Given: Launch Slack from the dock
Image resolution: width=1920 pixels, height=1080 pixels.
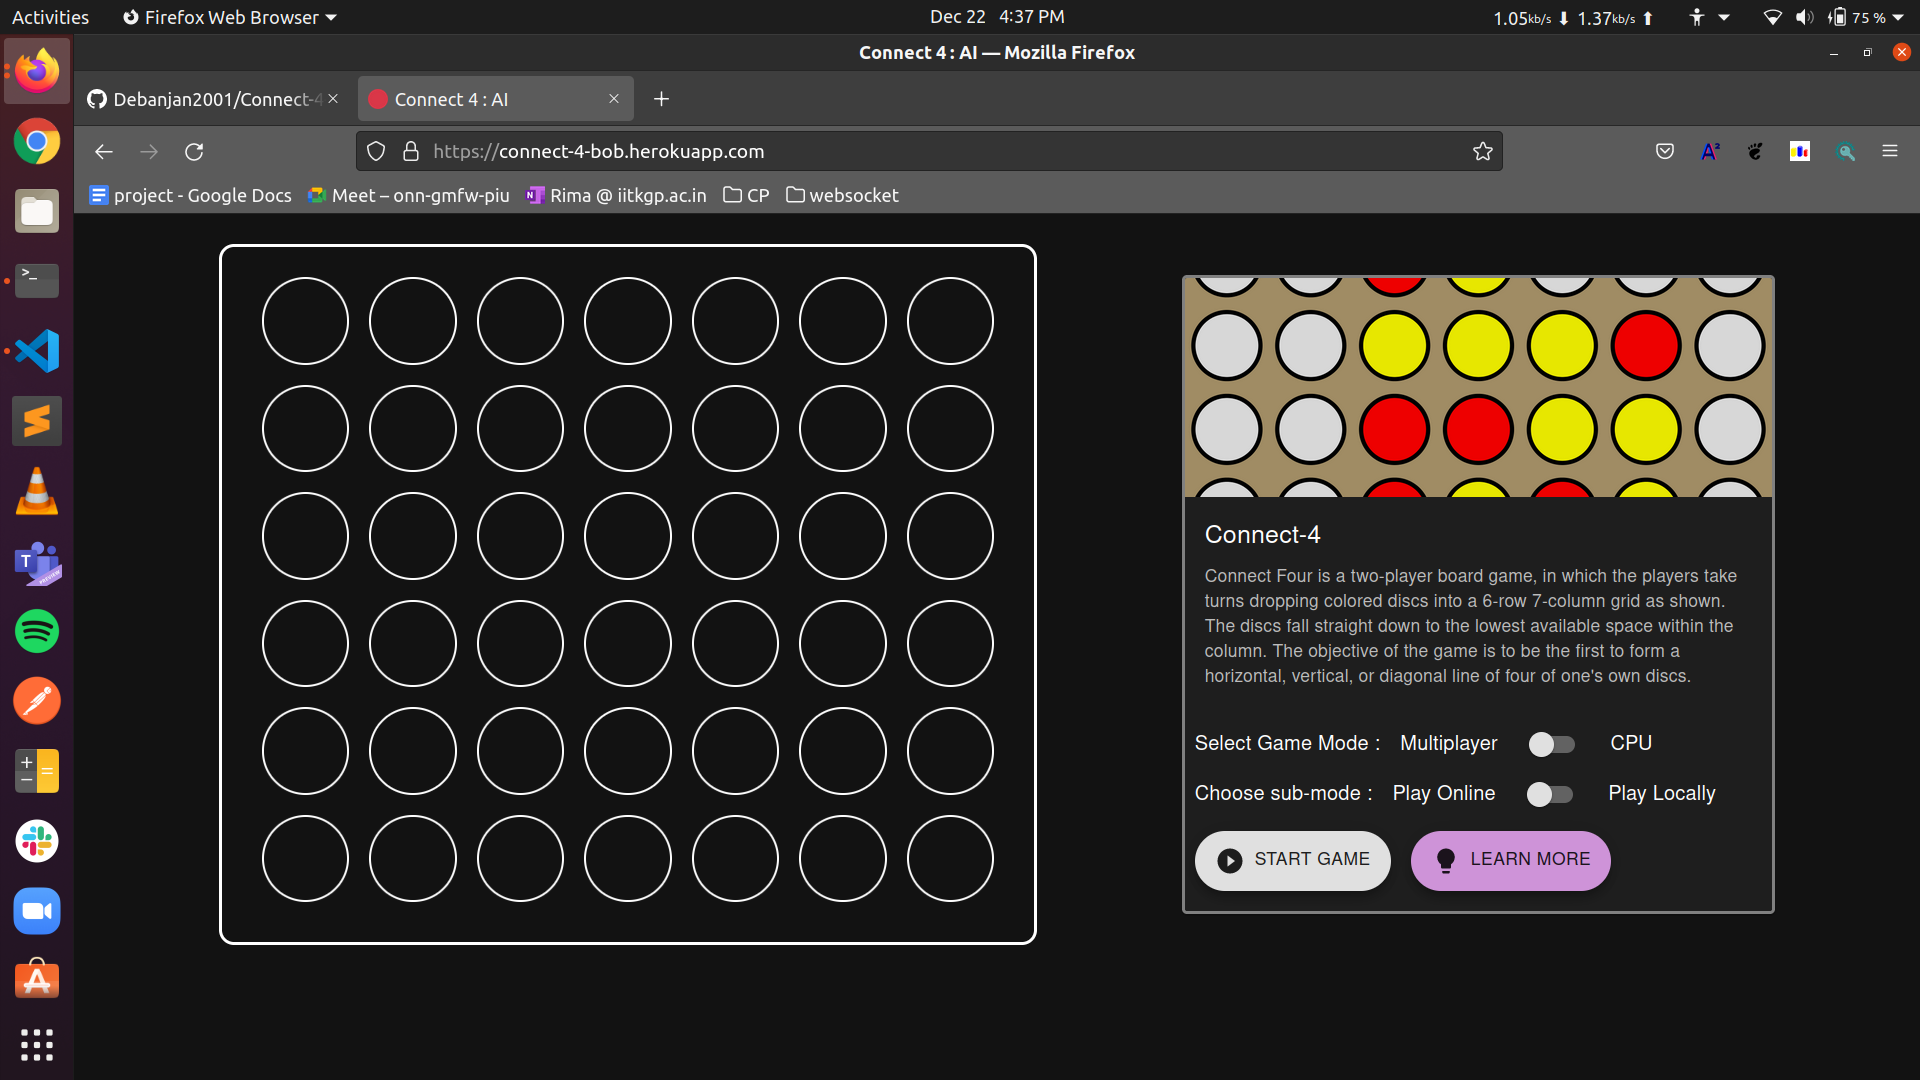Looking at the screenshot, I should (37, 841).
